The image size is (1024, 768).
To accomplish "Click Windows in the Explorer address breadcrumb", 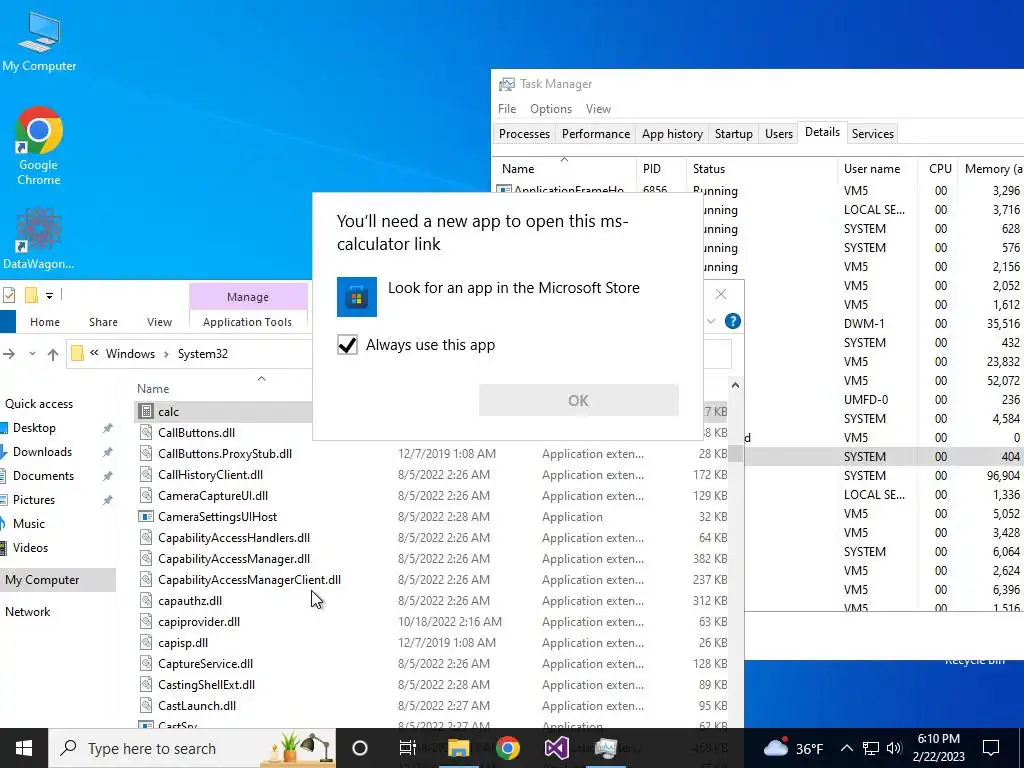I will (130, 354).
